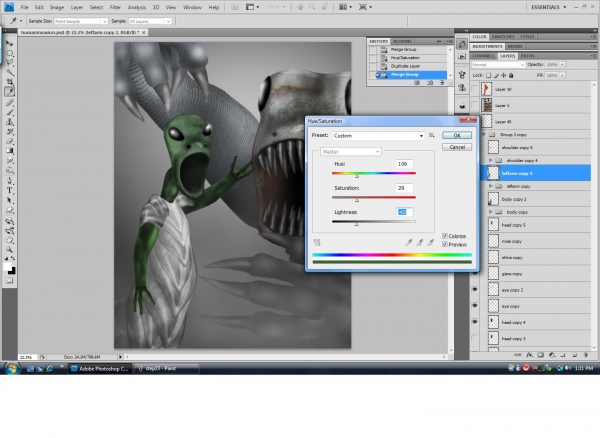
Task: Expand the shoulder copy 4 group
Action: 491,160
